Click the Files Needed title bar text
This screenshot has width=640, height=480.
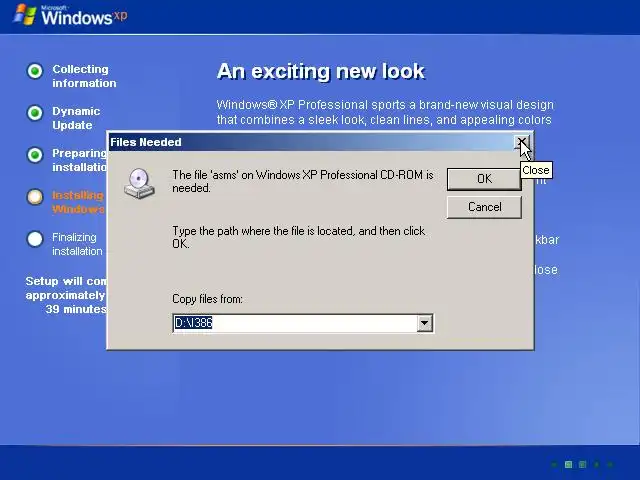[146, 142]
